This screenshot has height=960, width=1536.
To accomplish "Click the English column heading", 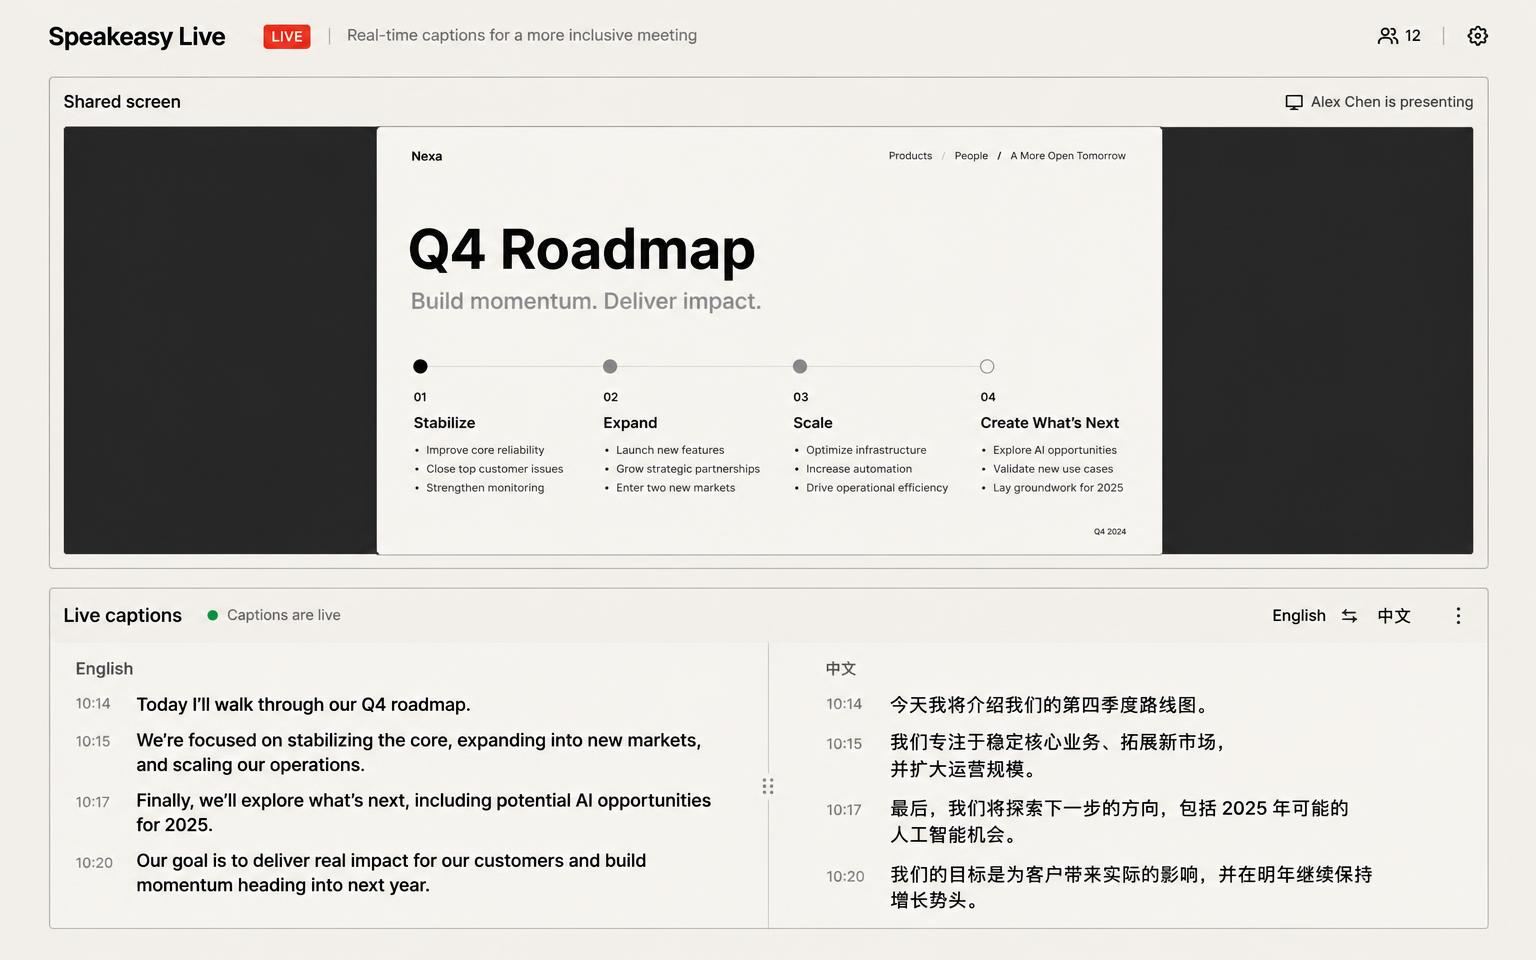I will pyautogui.click(x=104, y=669).
